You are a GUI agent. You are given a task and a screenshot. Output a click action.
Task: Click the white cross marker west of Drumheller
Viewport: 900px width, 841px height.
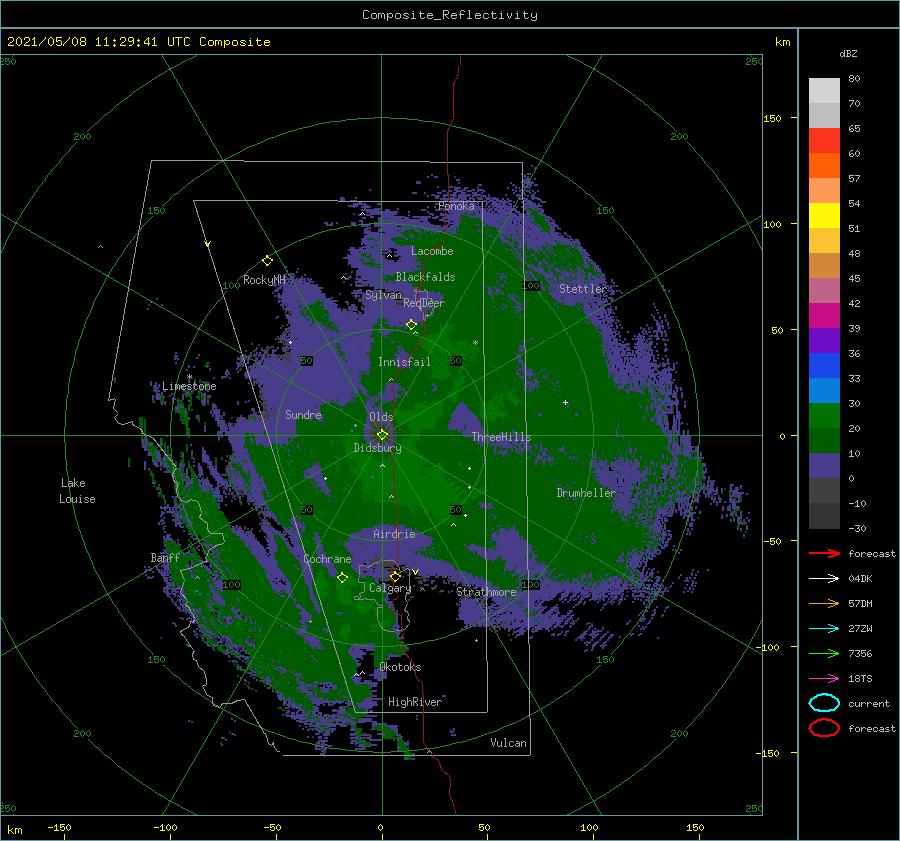click(565, 402)
